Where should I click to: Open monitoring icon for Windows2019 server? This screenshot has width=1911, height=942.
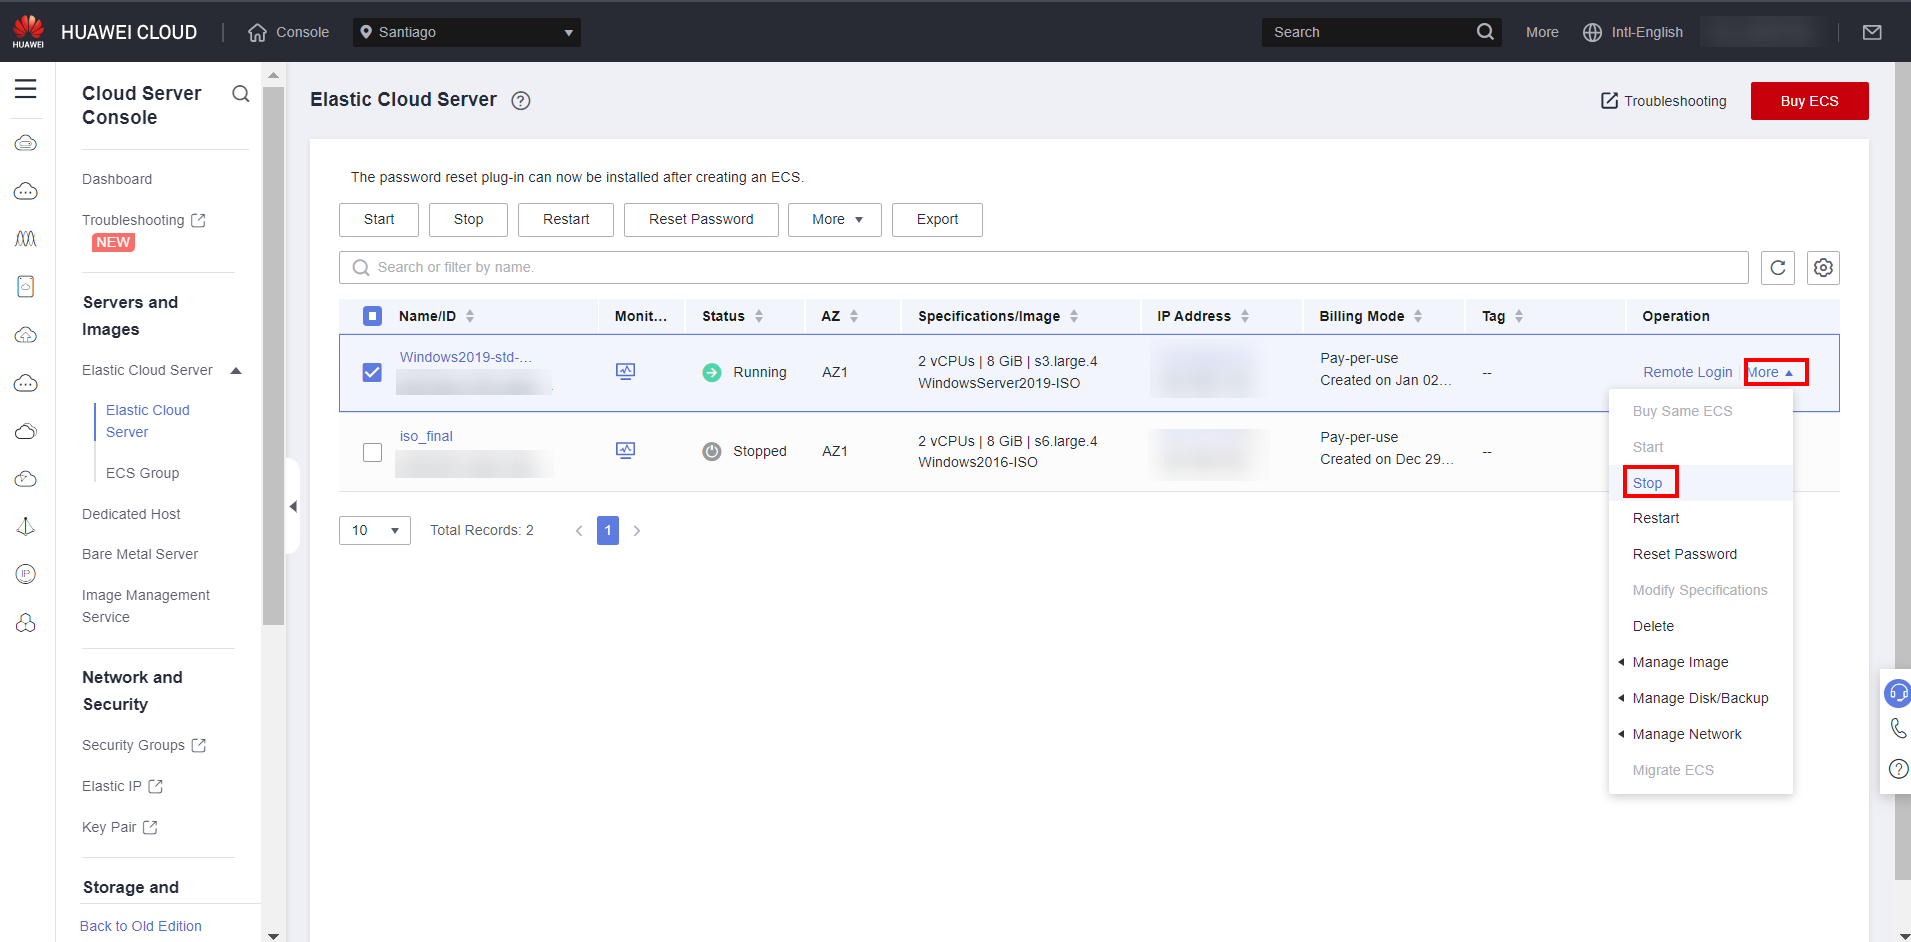coord(625,371)
